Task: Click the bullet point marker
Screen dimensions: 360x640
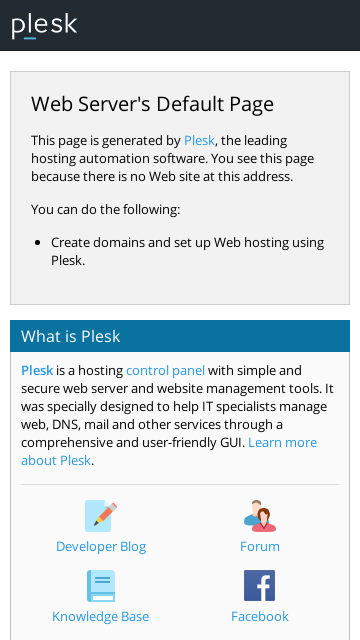Action: pos(38,243)
